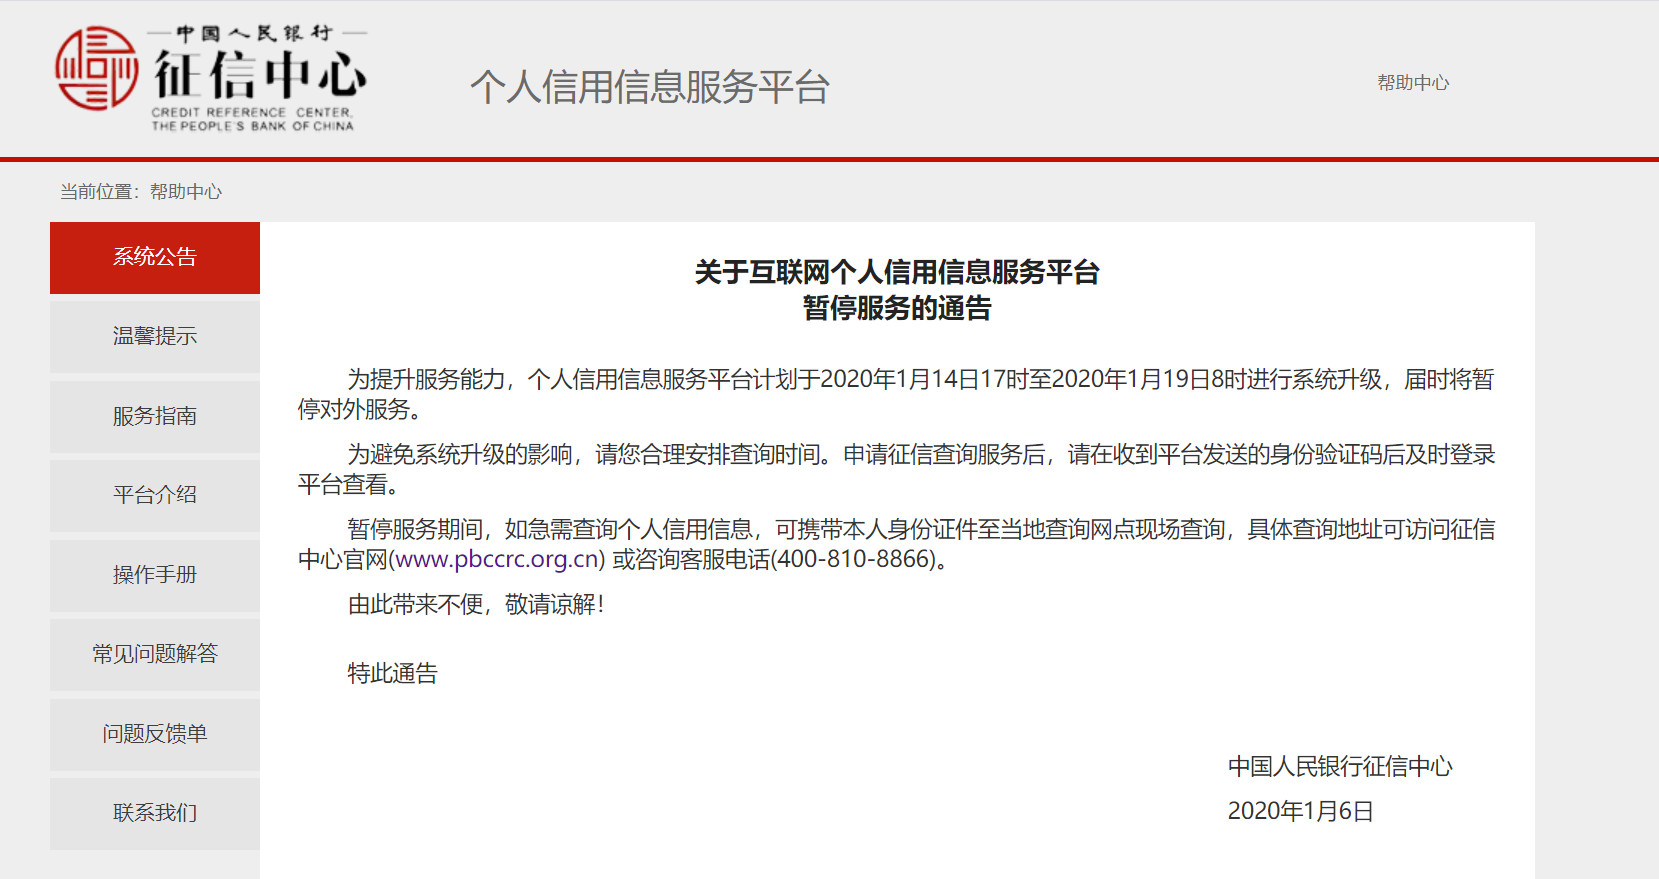Screen dimensions: 1659x879
Task: Click the signature 中国人民银行征信中心
Action: click(x=1340, y=766)
